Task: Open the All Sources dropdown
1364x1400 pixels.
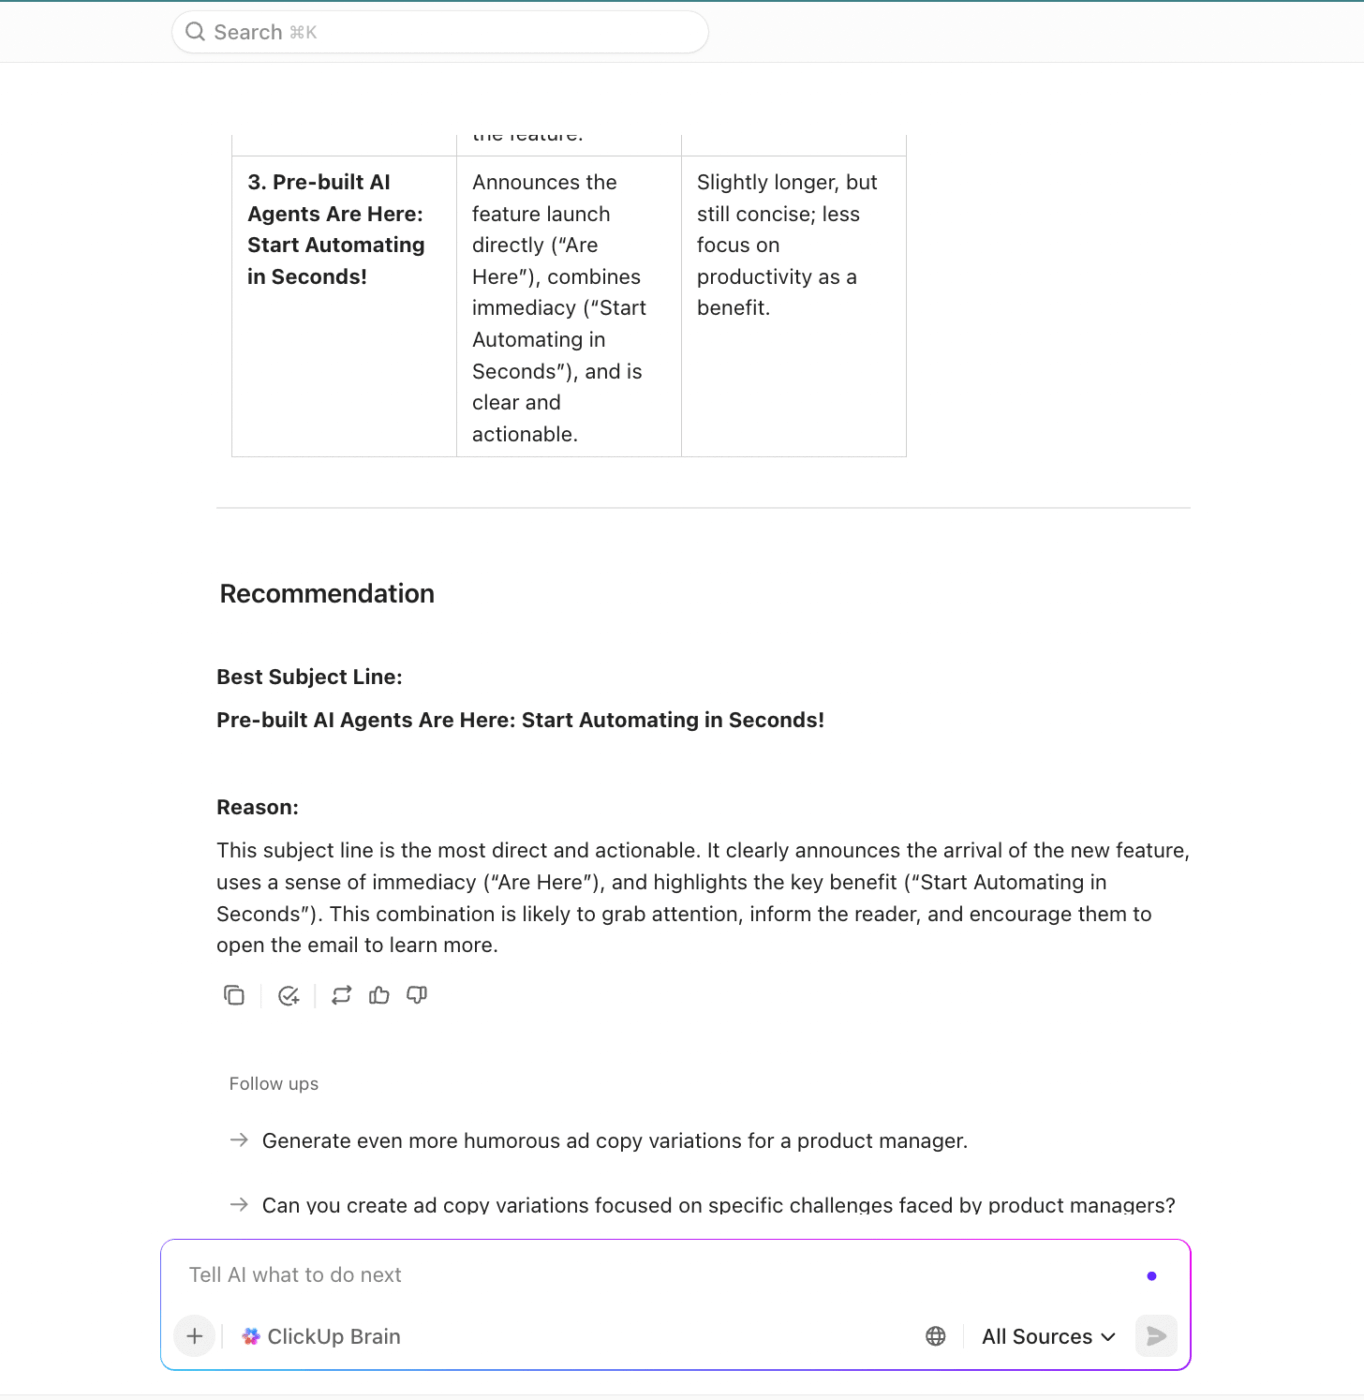Action: (1037, 1336)
